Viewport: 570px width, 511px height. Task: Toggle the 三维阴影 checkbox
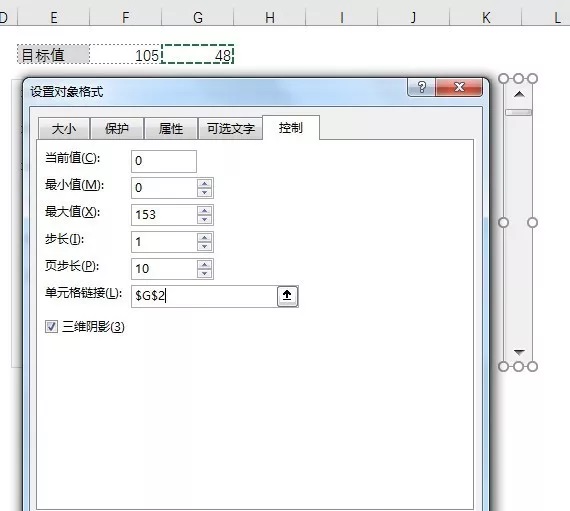click(x=51, y=326)
